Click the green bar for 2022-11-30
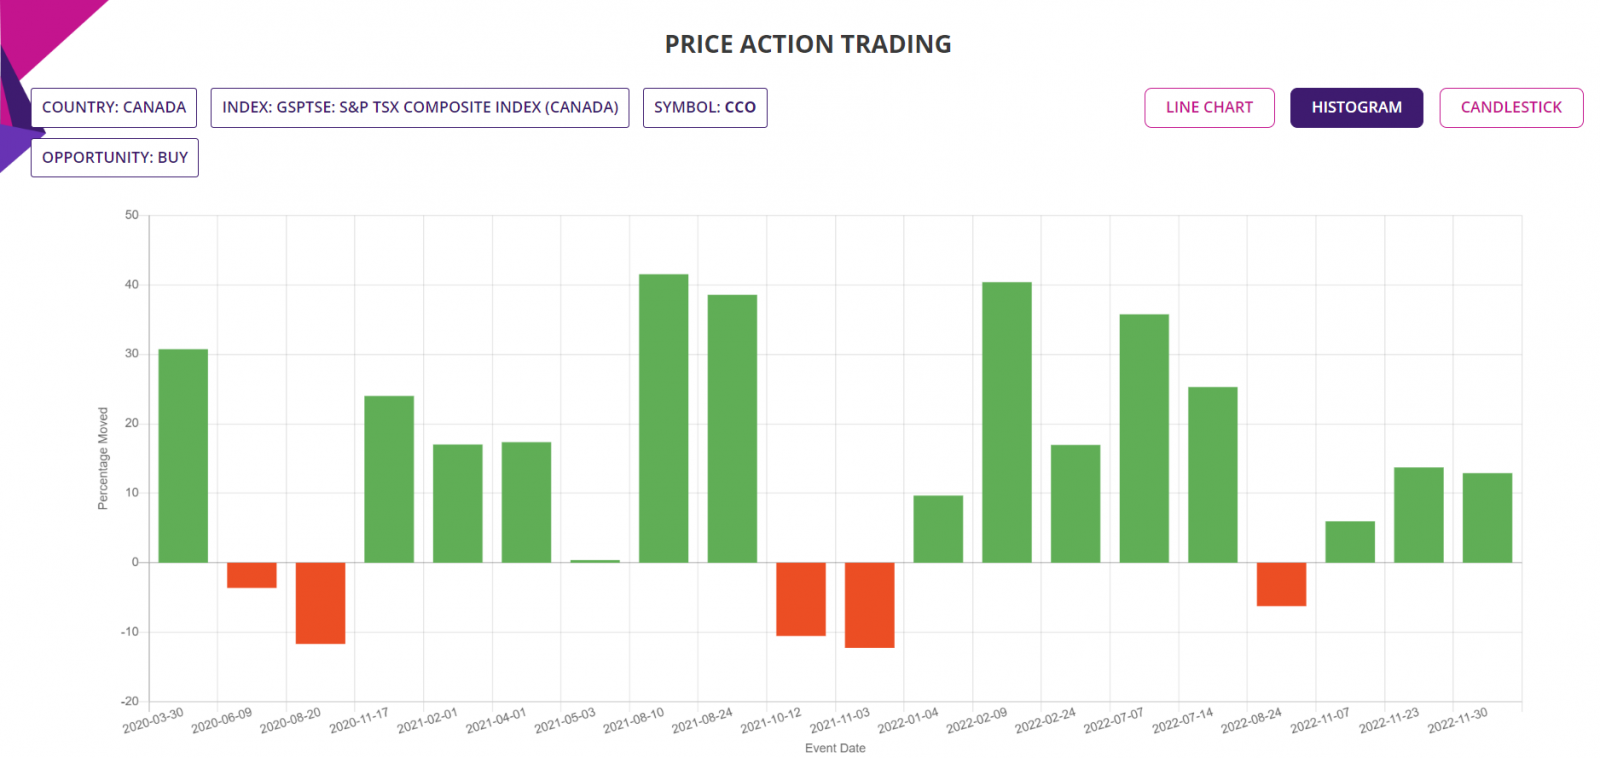 click(x=1487, y=518)
